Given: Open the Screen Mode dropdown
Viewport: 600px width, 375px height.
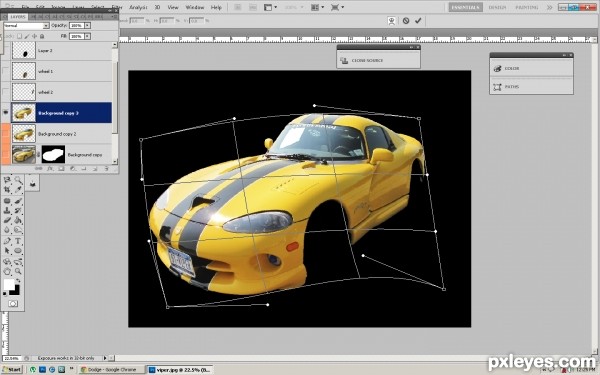Looking at the screenshot, I should point(337,7).
